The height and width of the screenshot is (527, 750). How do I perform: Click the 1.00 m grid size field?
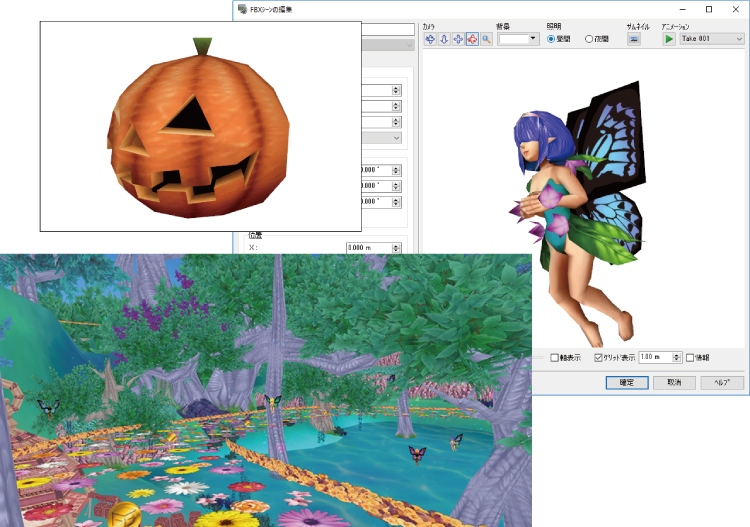pyautogui.click(x=656, y=357)
